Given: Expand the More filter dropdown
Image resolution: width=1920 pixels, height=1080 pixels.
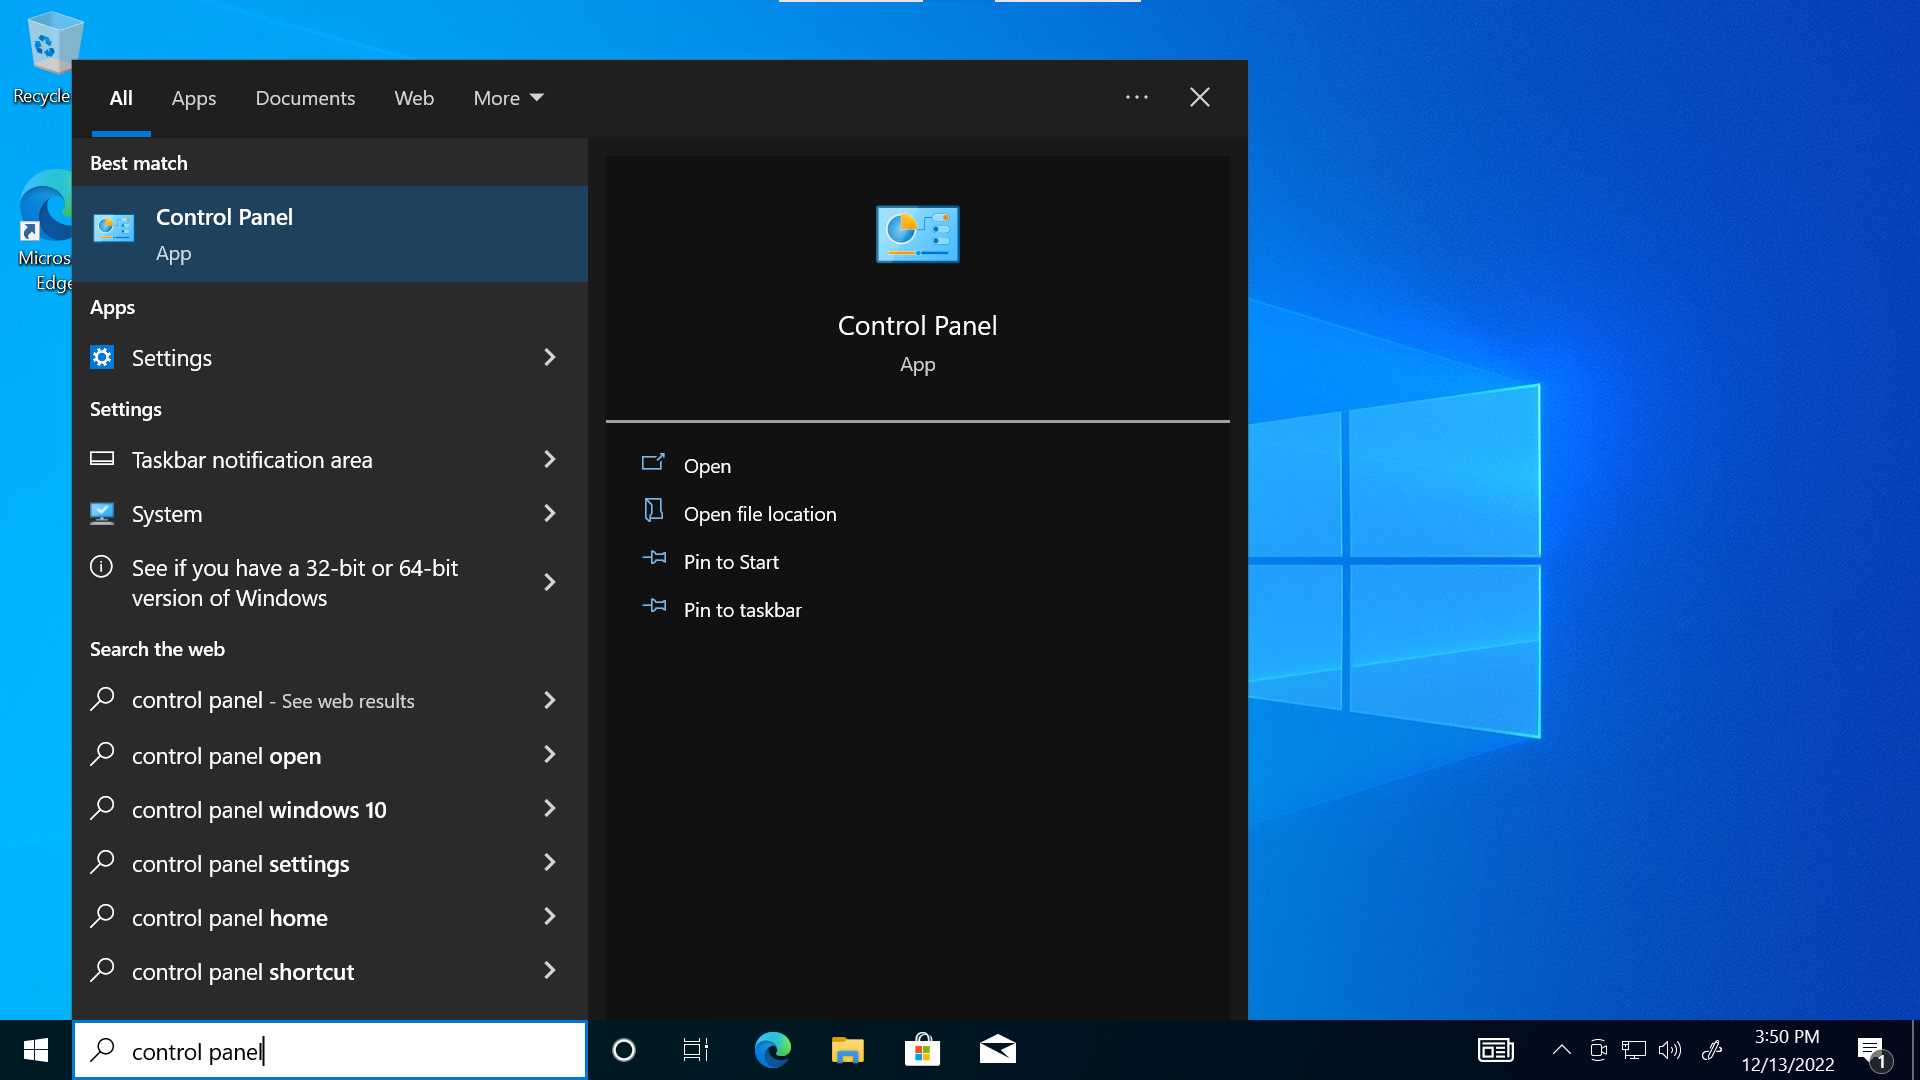Looking at the screenshot, I should click(508, 98).
